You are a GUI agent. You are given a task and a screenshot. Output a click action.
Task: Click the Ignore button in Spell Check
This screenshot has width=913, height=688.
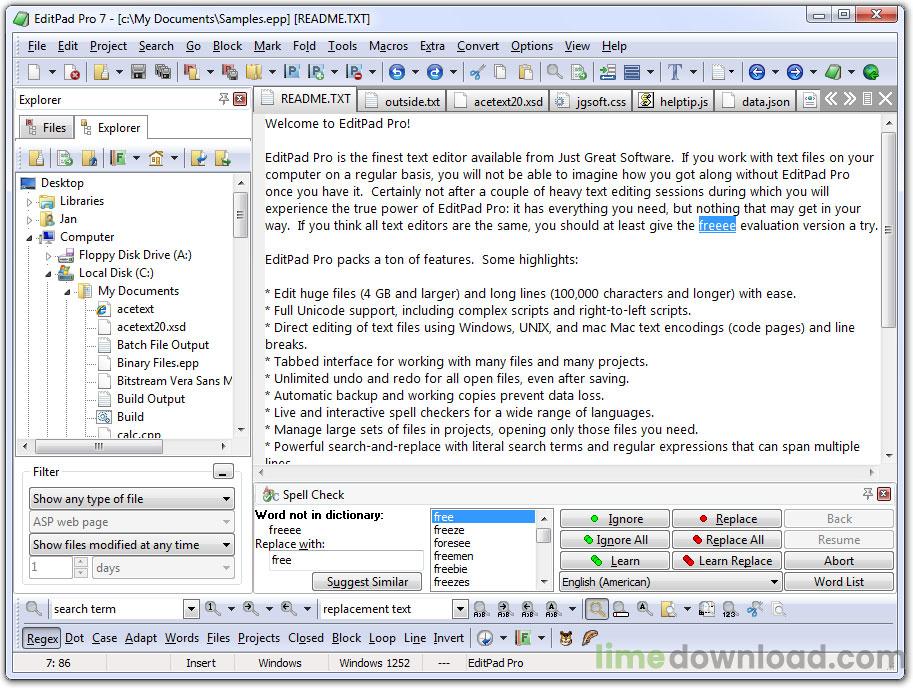click(615, 519)
